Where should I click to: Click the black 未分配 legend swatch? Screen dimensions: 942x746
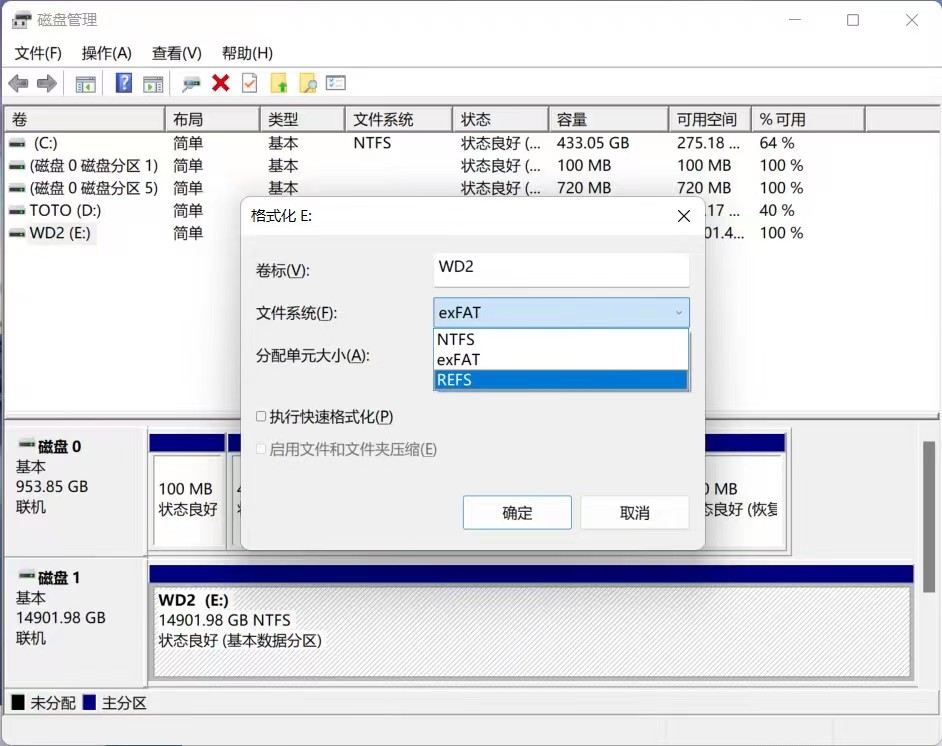18,702
